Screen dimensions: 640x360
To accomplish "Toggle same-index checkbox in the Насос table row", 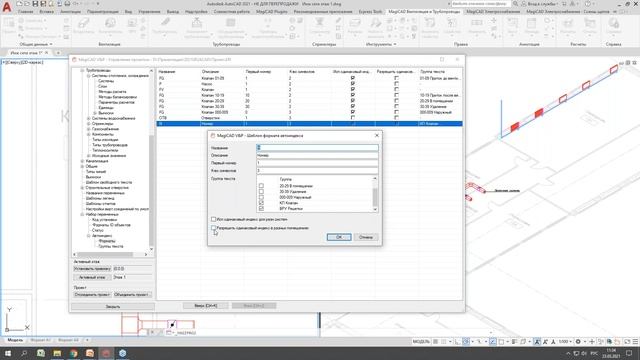I will pyautogui.click(x=353, y=84).
